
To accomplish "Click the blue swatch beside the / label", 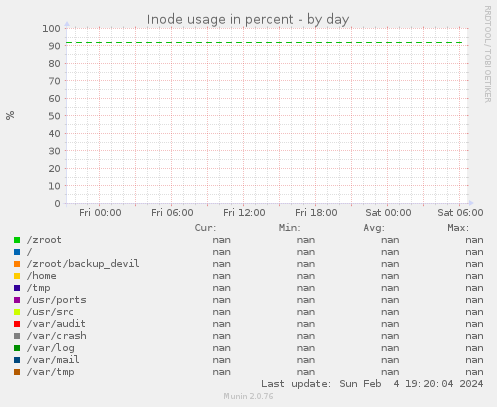I will click(17, 252).
